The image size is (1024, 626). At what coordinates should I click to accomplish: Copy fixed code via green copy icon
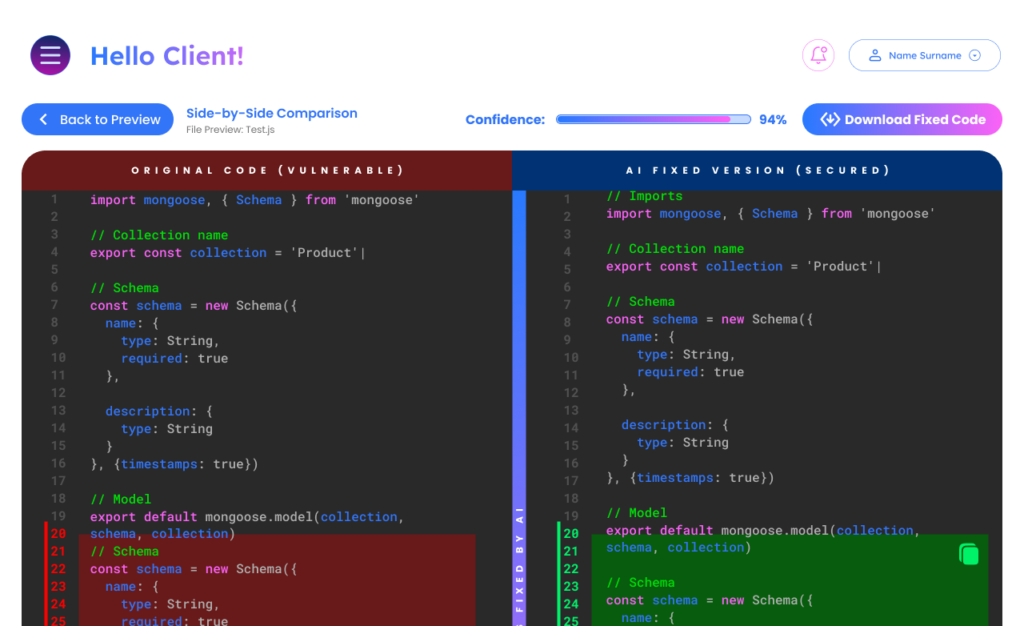pyautogui.click(x=968, y=554)
